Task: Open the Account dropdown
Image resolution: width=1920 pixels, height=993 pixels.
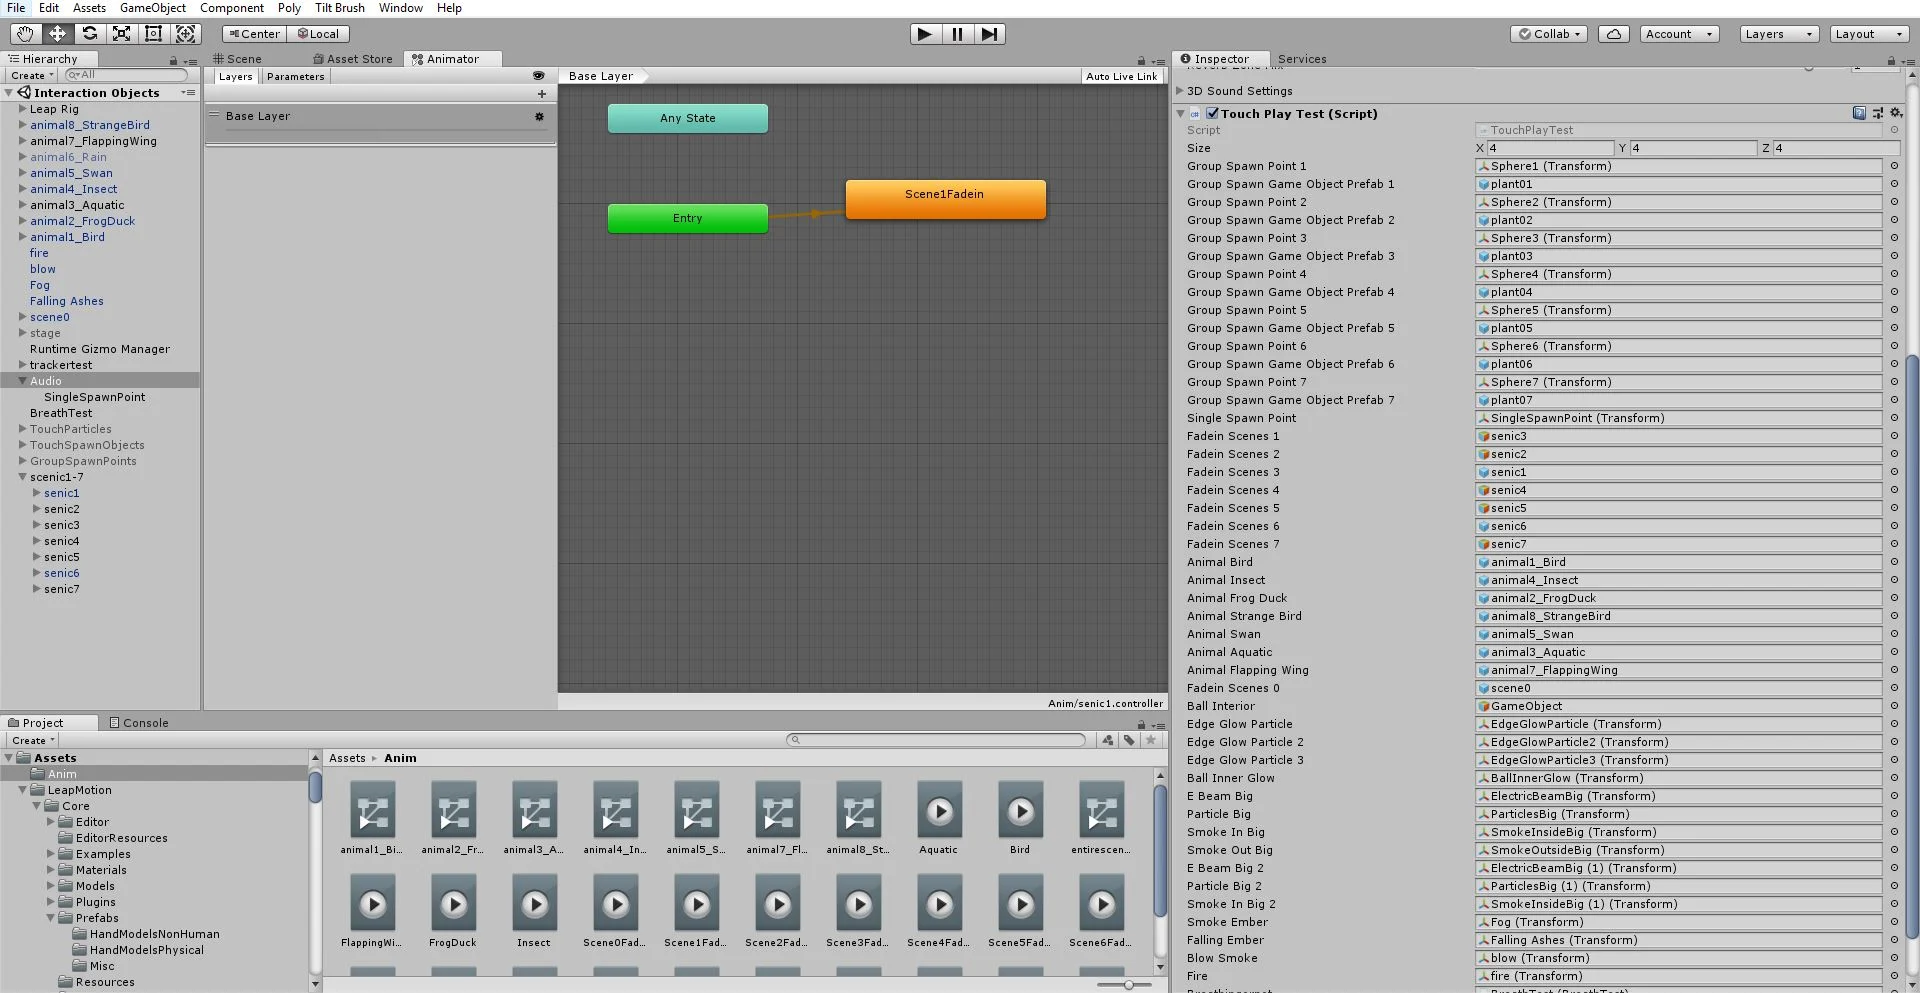Action: tap(1679, 34)
